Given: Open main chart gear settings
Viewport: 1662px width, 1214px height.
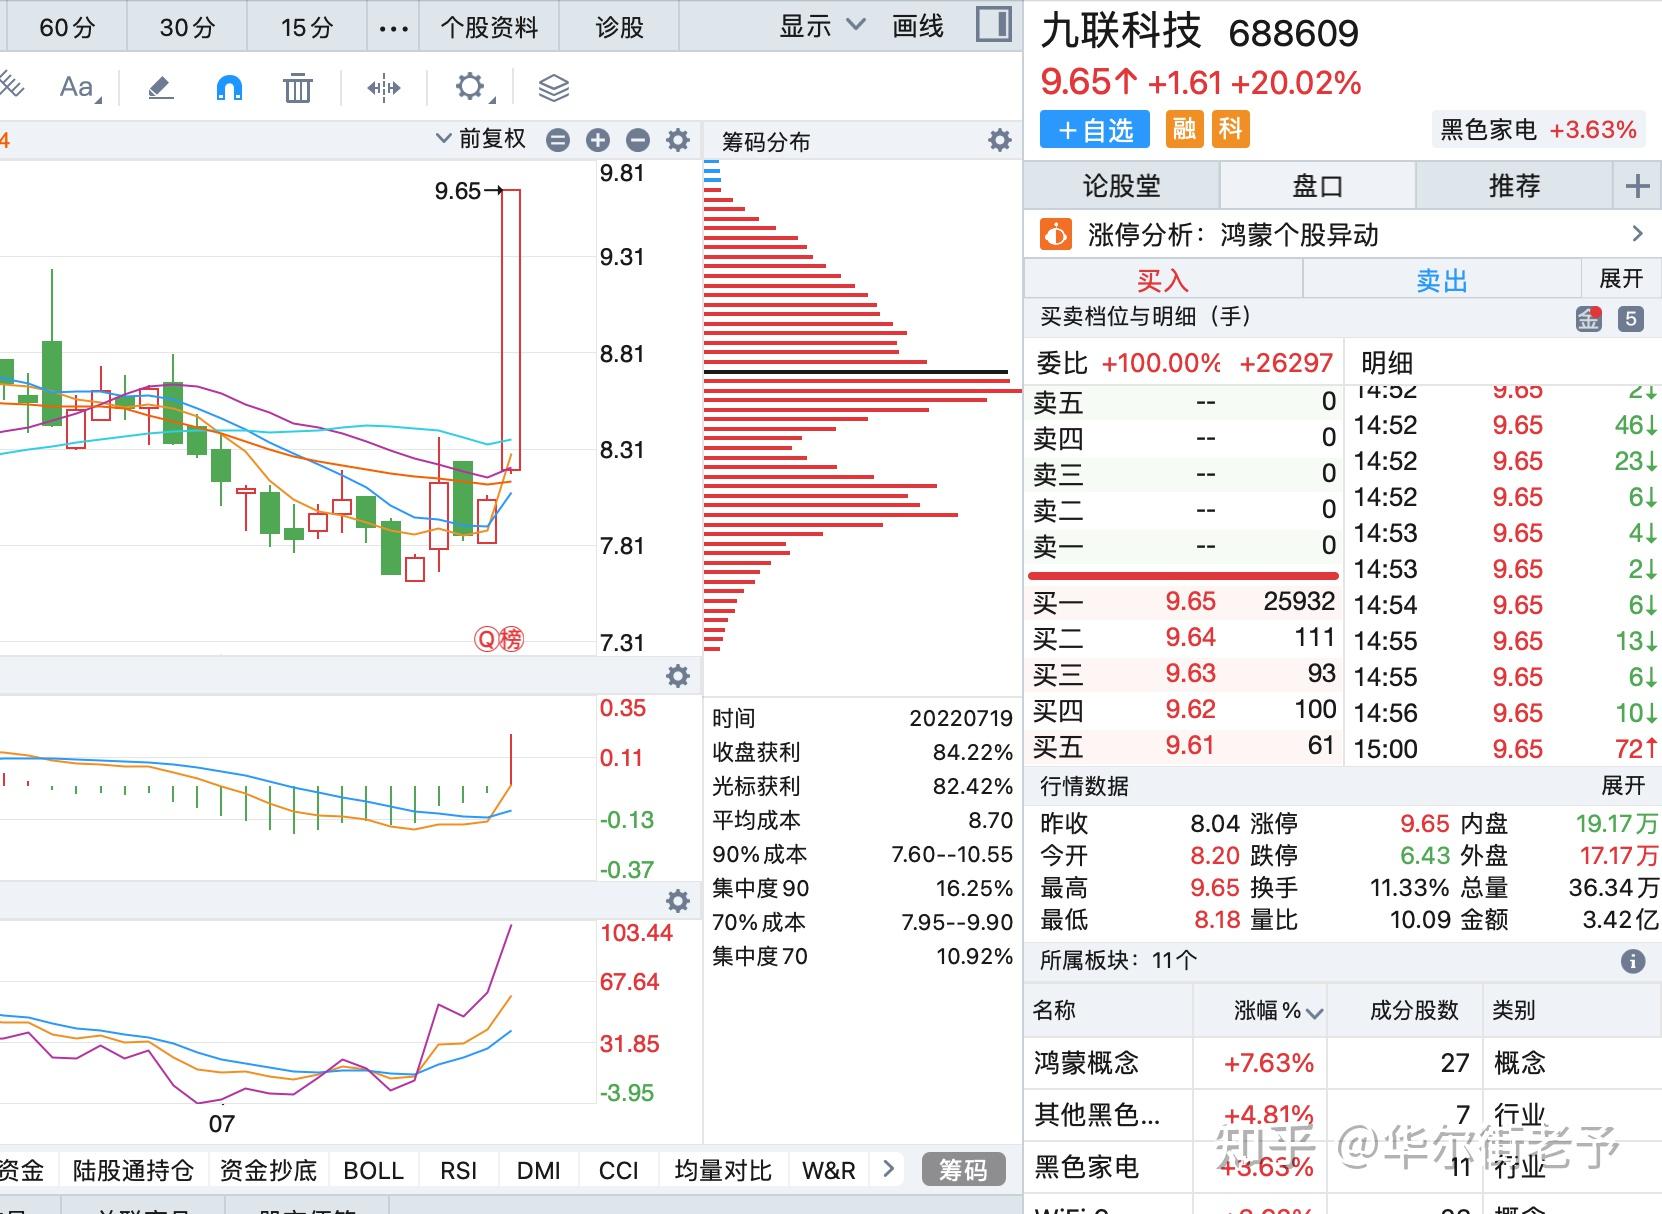Looking at the screenshot, I should 678,140.
